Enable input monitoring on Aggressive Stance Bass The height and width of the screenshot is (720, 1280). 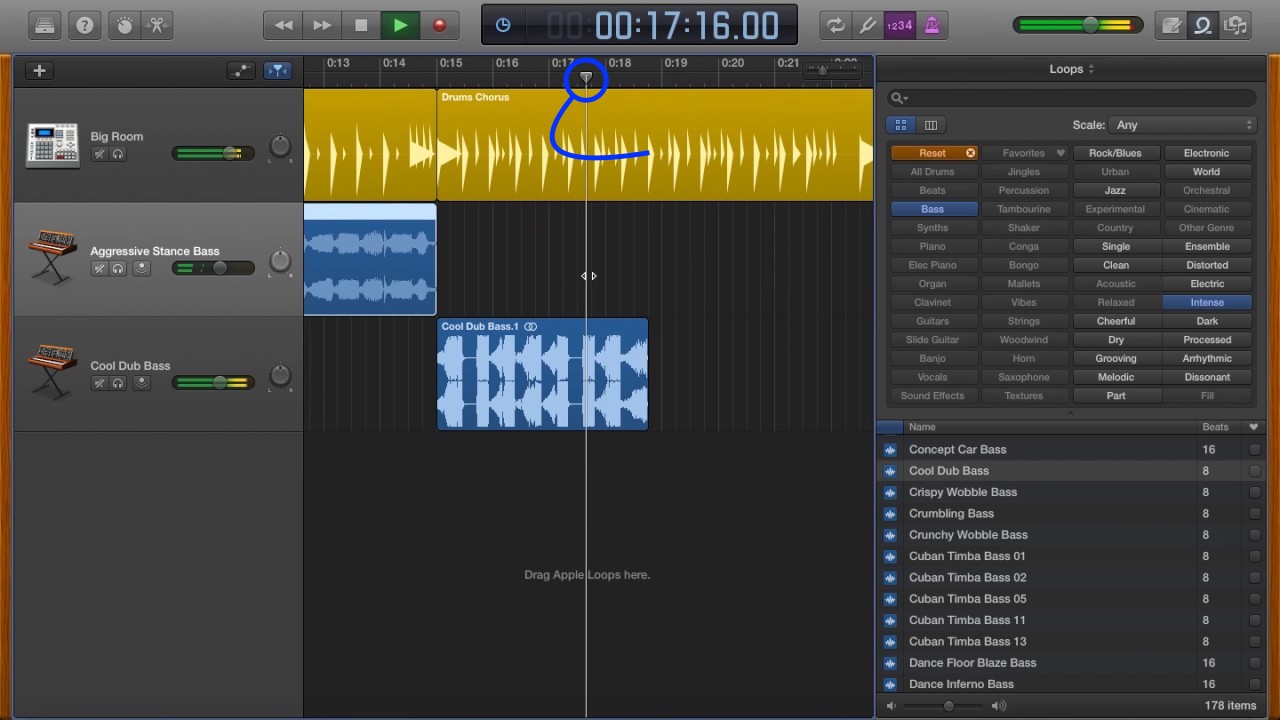(x=141, y=269)
